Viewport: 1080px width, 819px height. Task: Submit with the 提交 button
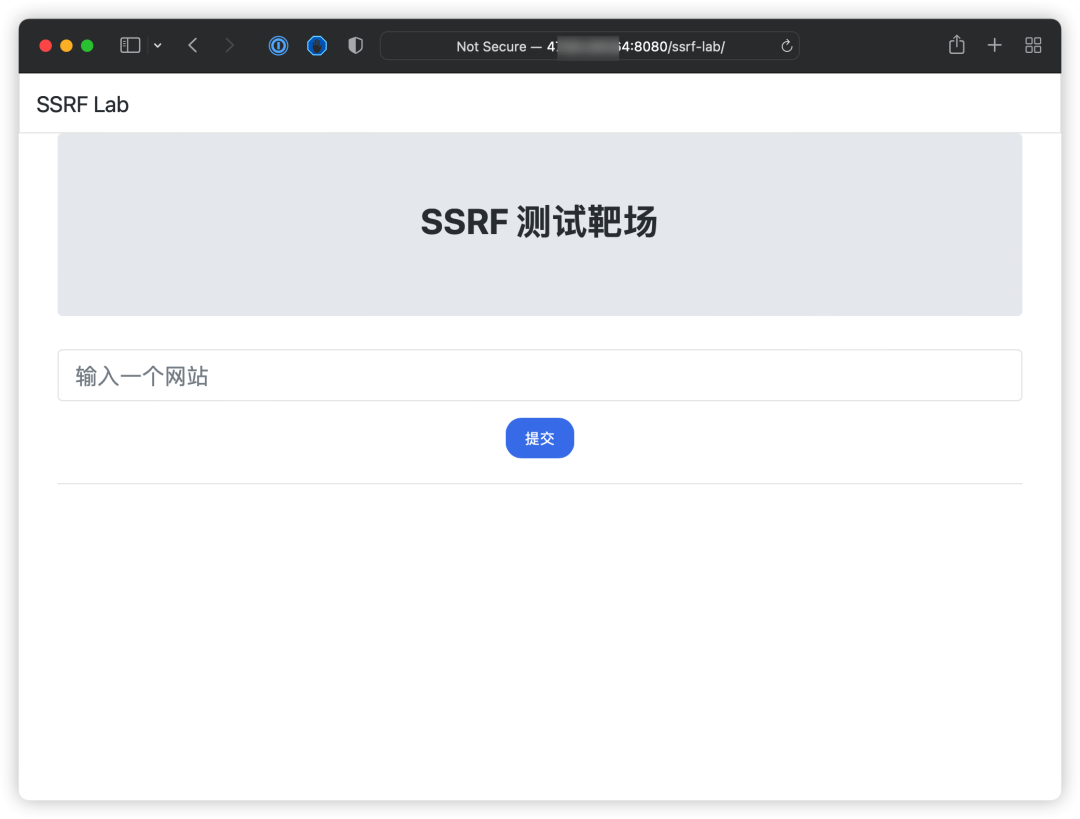coord(540,438)
